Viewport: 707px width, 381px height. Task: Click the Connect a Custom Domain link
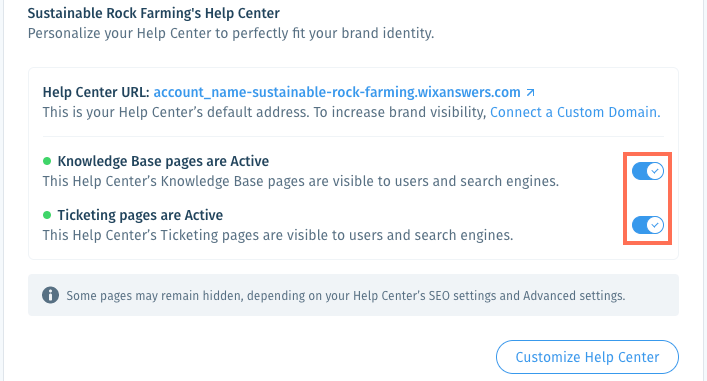click(x=575, y=112)
